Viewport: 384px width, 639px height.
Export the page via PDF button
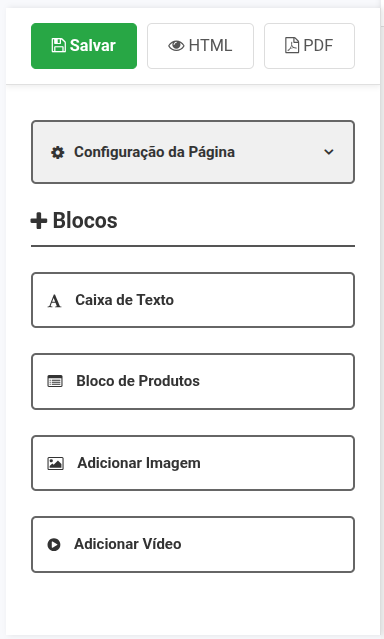[x=309, y=46]
